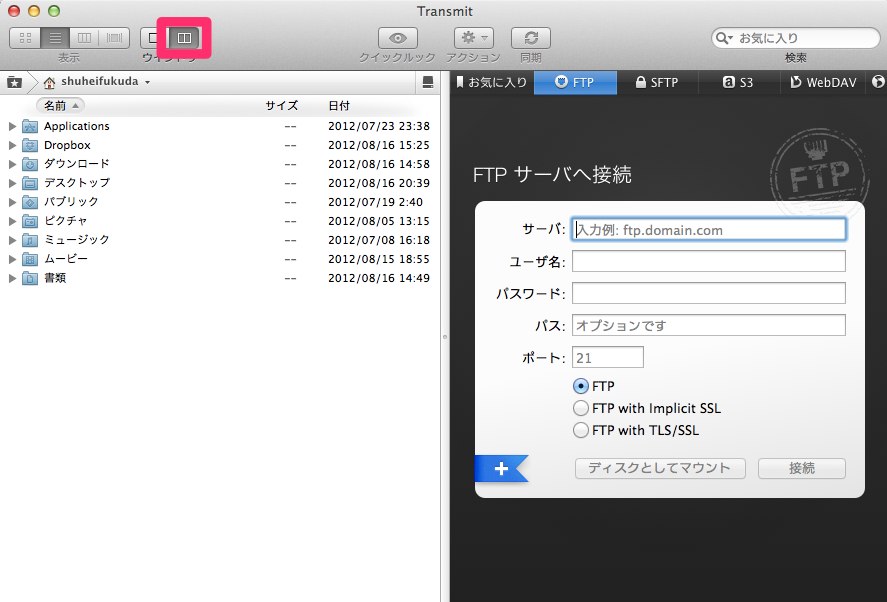This screenshot has height=602, width=887.
Task: Select the ダウンロード folder icon
Action: (x=30, y=164)
